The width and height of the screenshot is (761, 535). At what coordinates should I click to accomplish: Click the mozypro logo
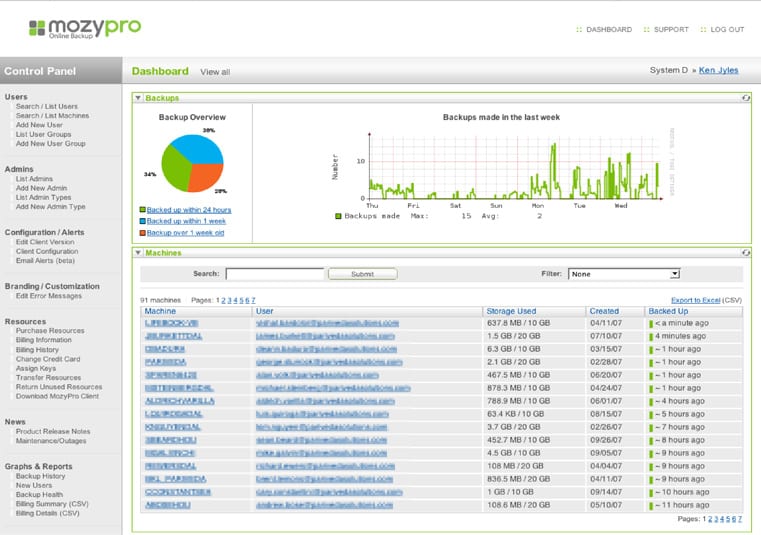tap(85, 28)
